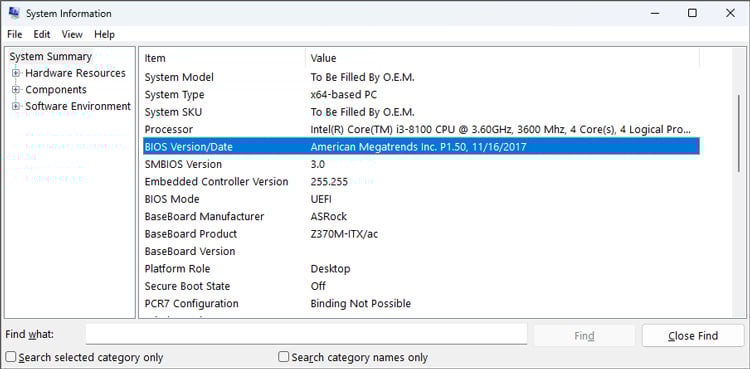Enable Search selected category only checkbox
The width and height of the screenshot is (750, 369).
click(x=11, y=357)
